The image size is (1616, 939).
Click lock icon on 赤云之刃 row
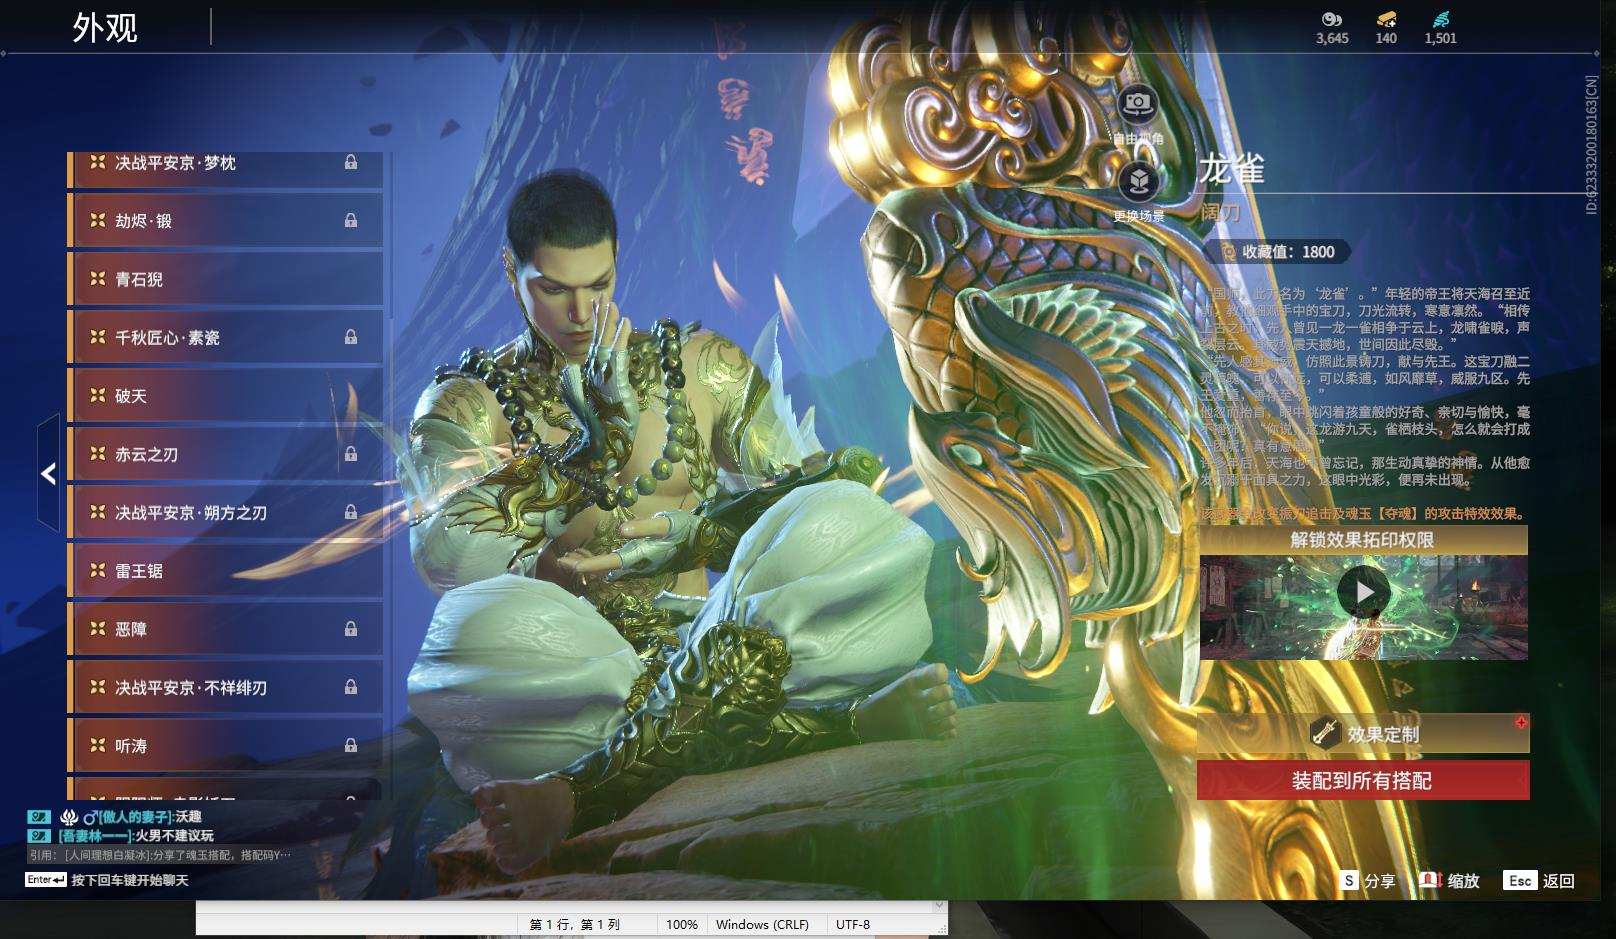click(351, 454)
